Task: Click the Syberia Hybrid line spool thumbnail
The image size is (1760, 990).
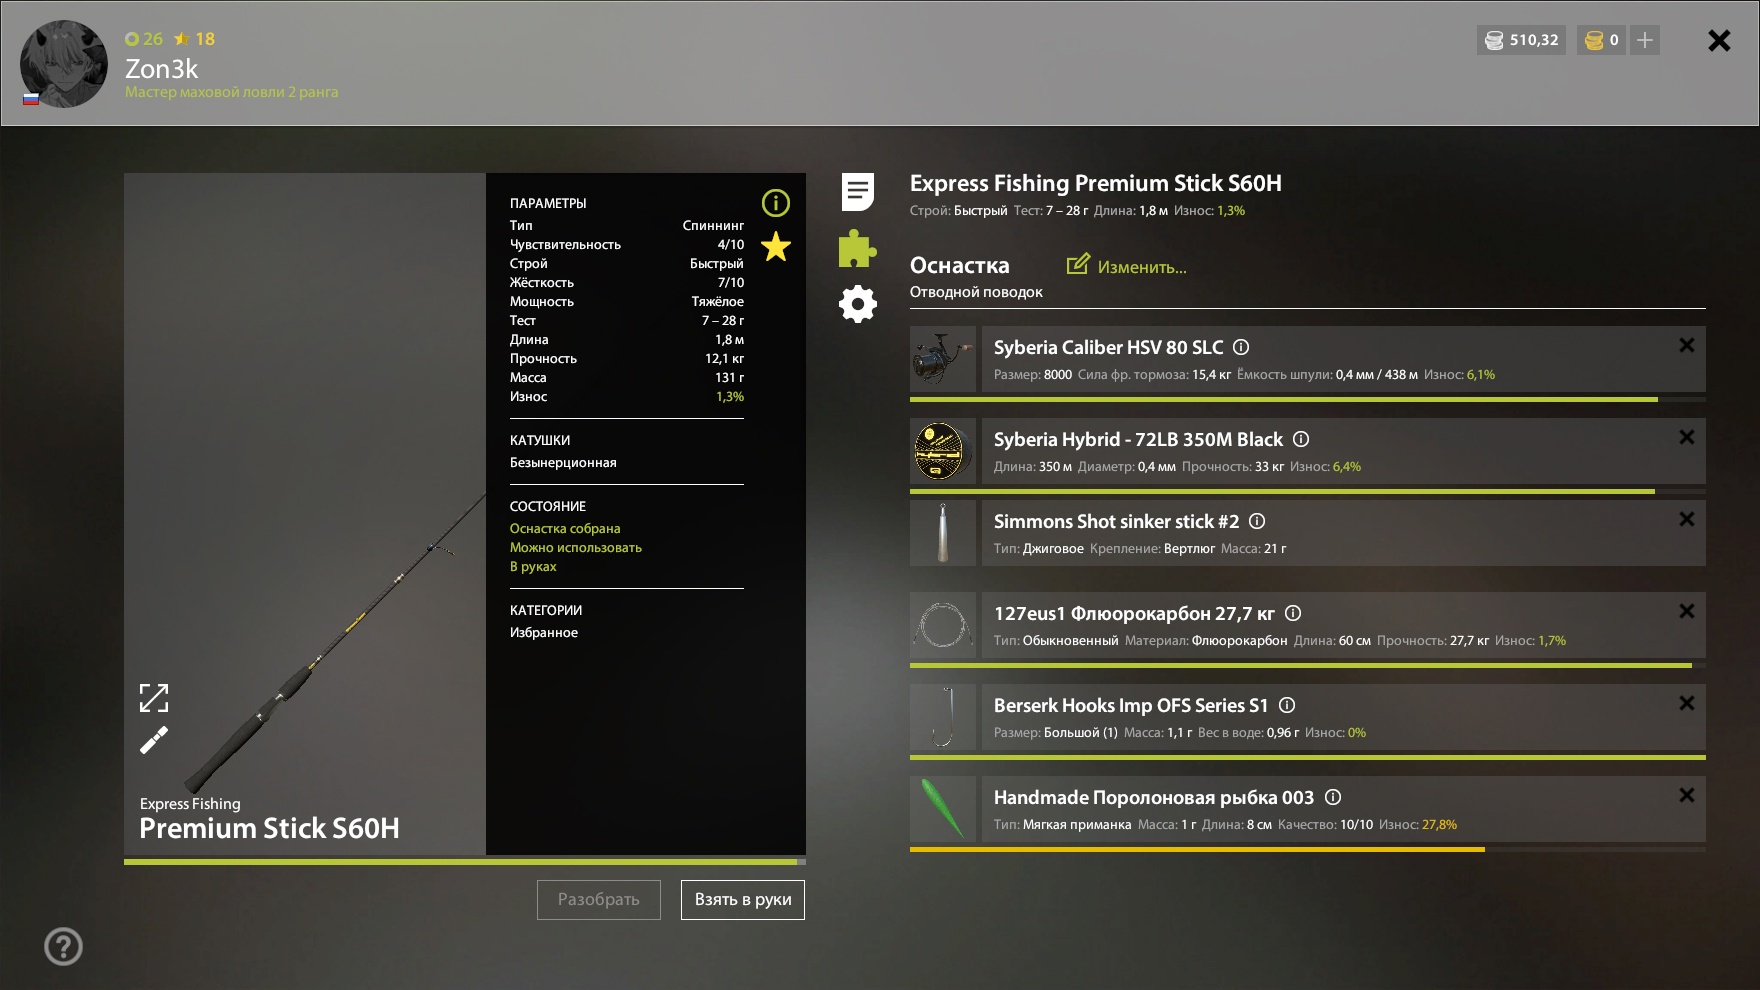Action: click(943, 451)
